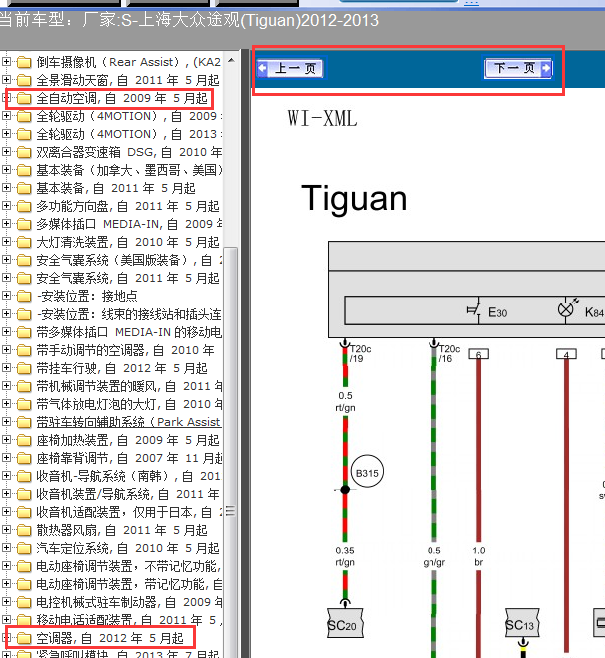The width and height of the screenshot is (605, 658).
Task: Click folder icon of 汽车定位系统
Action: point(24,548)
